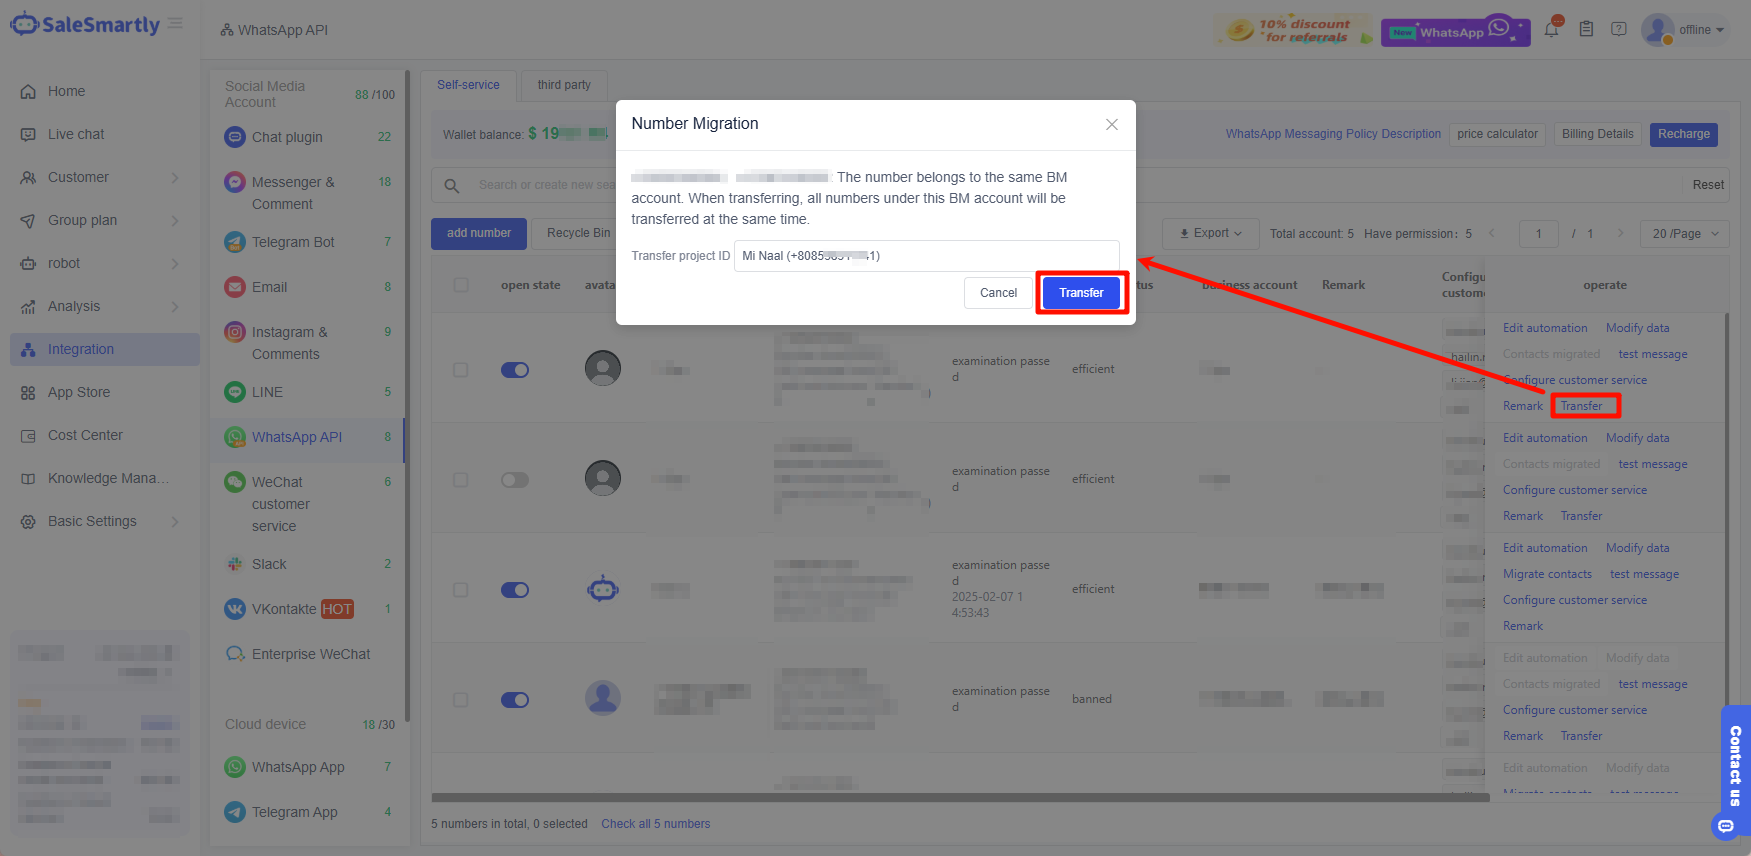The image size is (1751, 856).
Task: Click the clipboard task icon in header
Action: [x=1586, y=29]
